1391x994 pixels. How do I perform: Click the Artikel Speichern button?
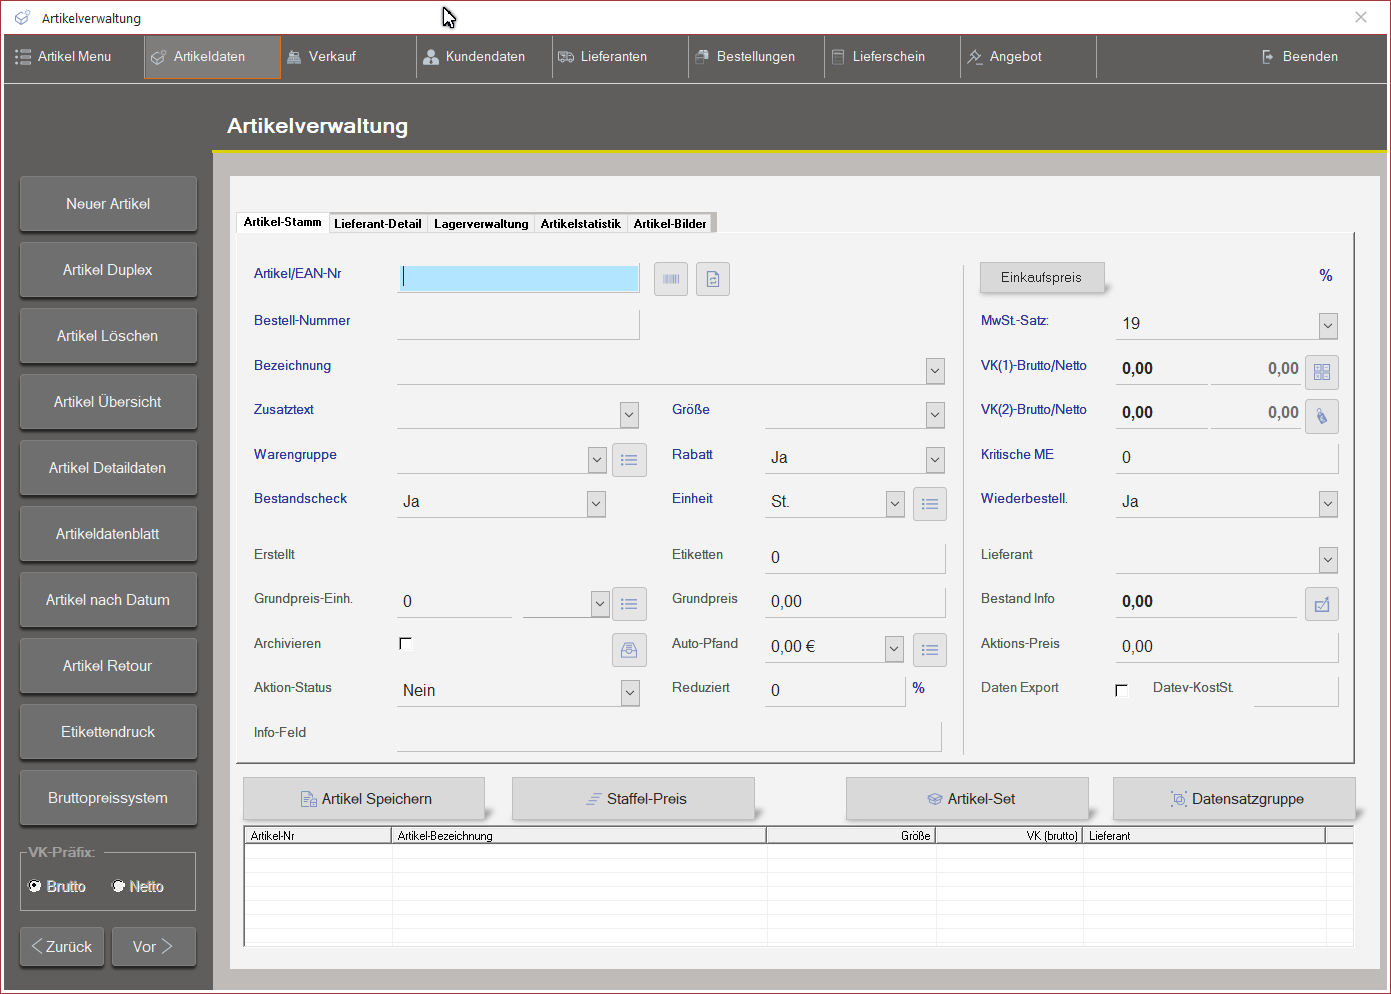pos(364,798)
